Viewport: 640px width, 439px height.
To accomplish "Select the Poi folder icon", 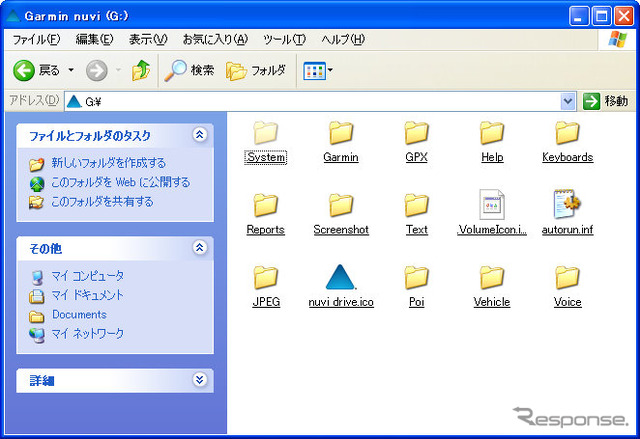I will pyautogui.click(x=416, y=277).
